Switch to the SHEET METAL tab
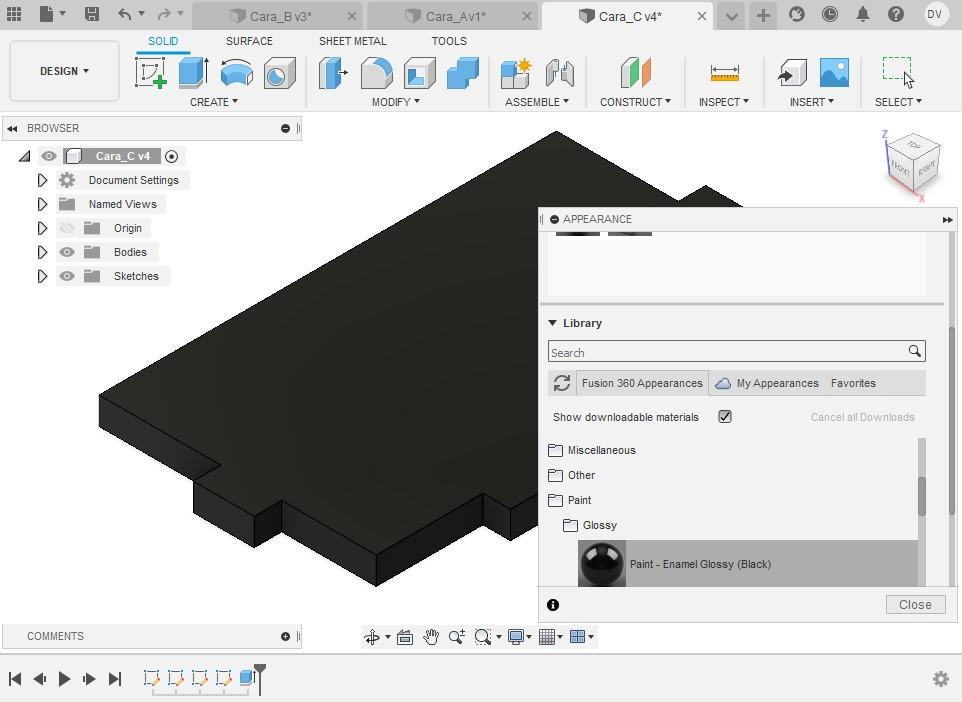The width and height of the screenshot is (962, 702). click(353, 41)
